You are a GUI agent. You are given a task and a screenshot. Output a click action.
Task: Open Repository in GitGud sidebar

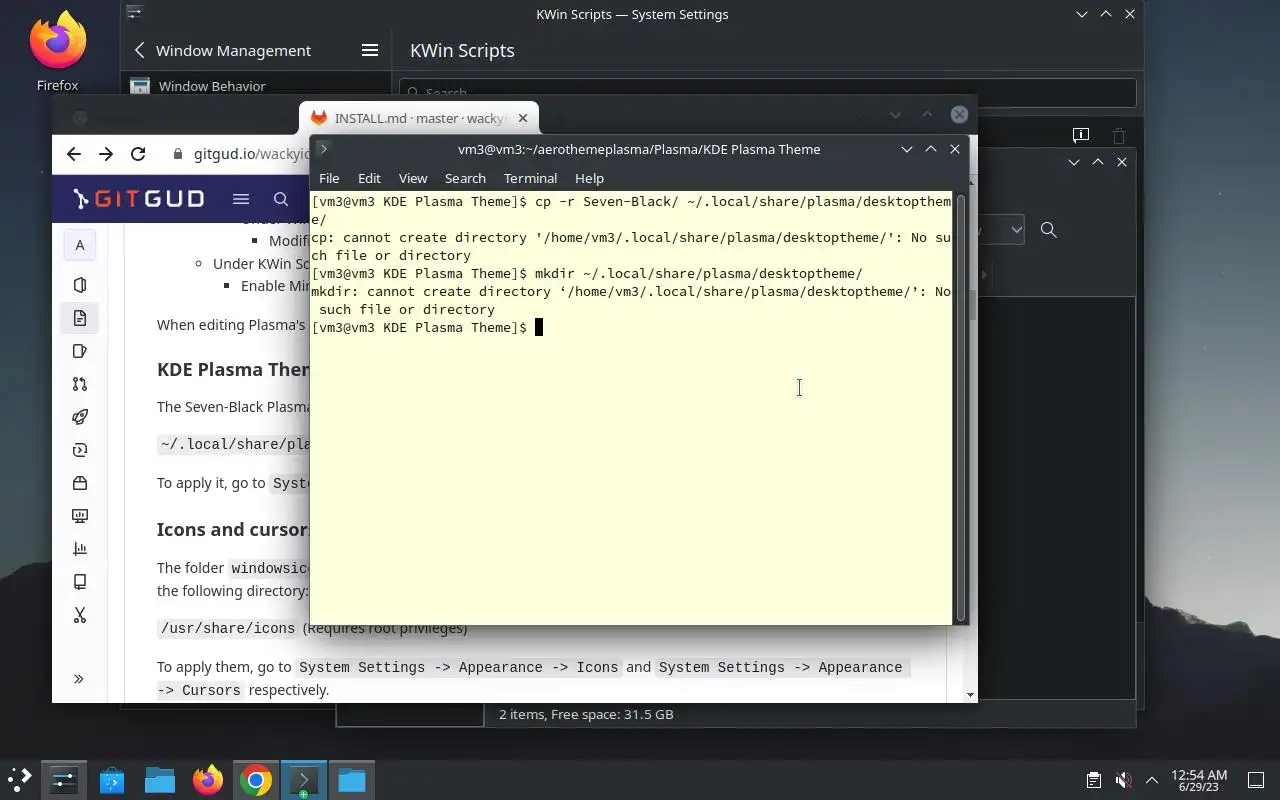click(x=80, y=318)
